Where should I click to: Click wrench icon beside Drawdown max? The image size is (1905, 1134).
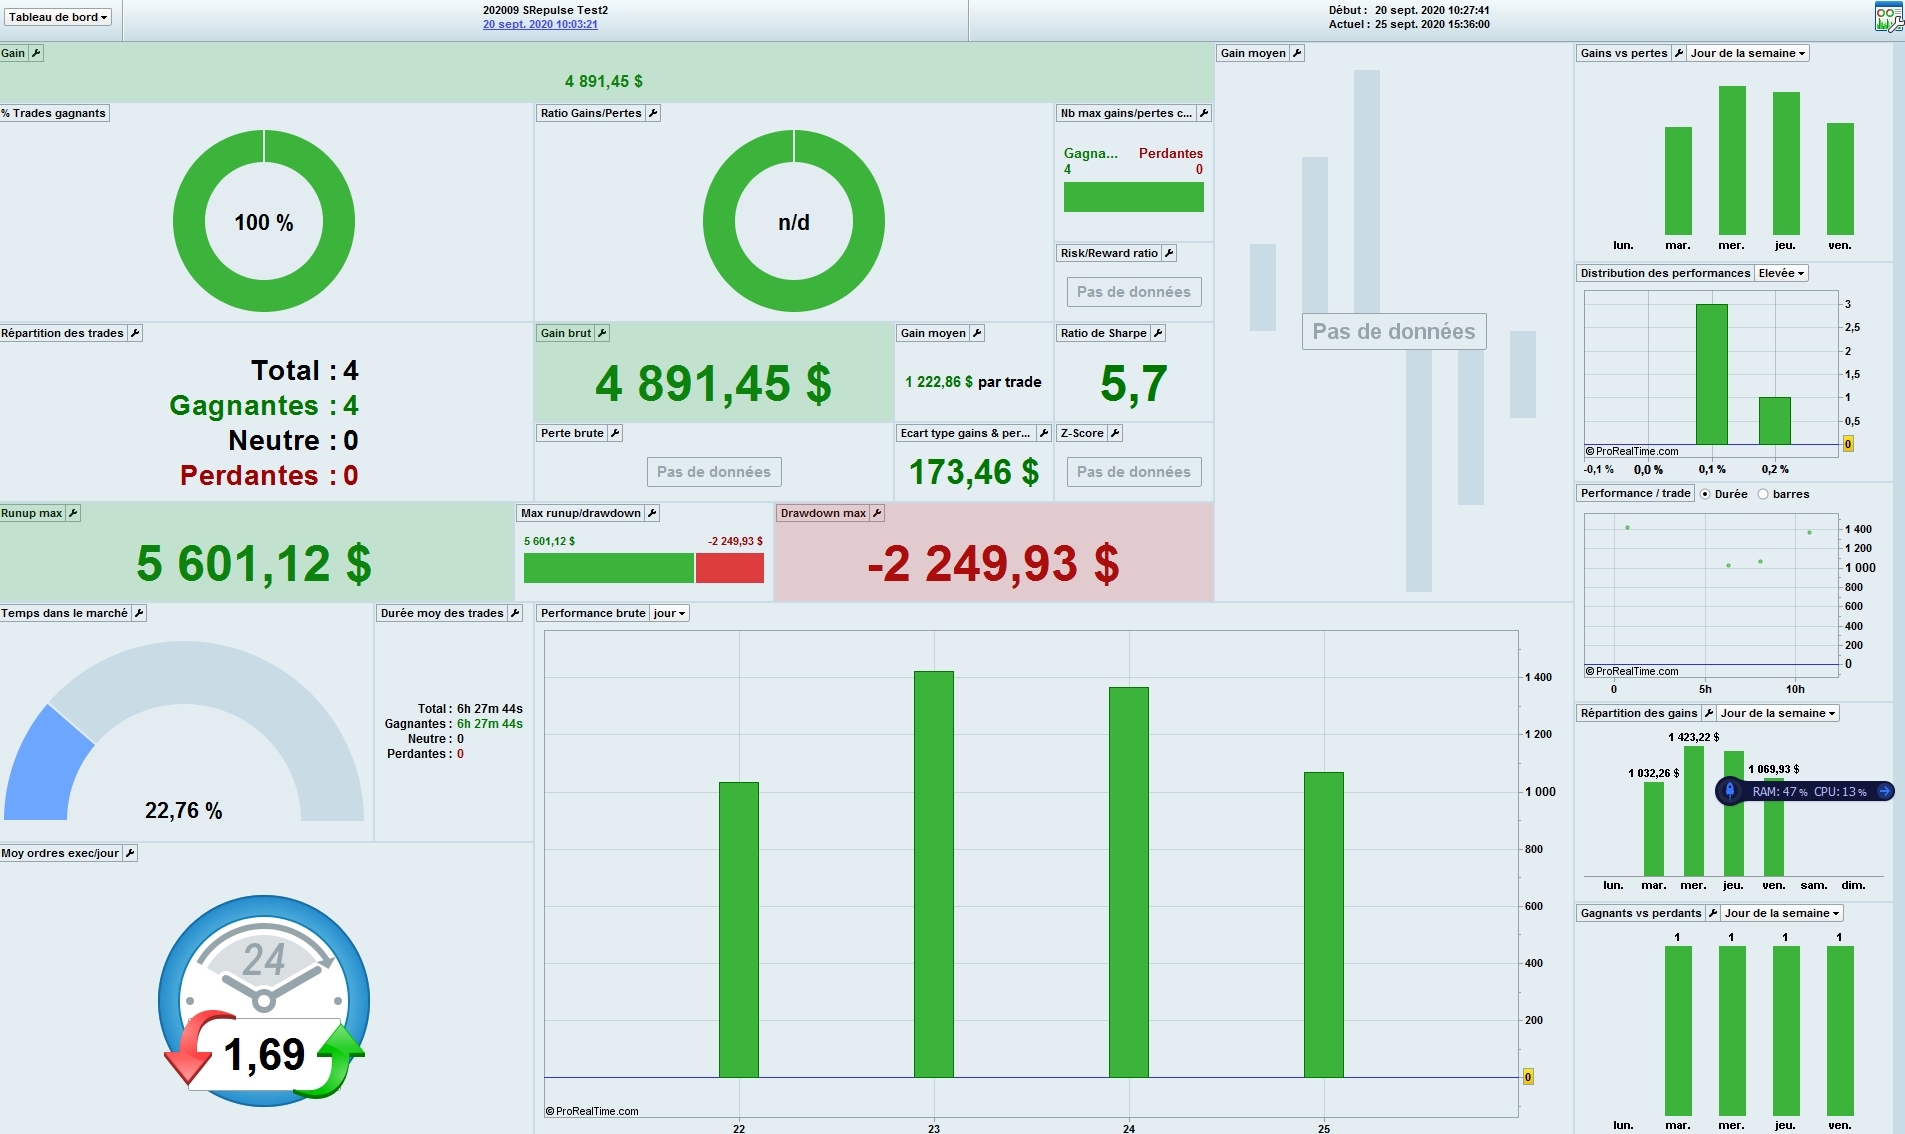[877, 513]
